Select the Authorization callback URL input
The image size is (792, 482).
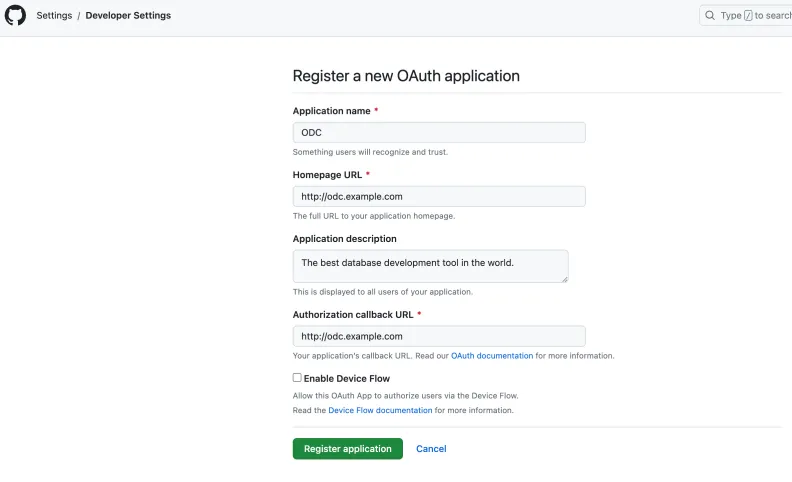click(438, 336)
